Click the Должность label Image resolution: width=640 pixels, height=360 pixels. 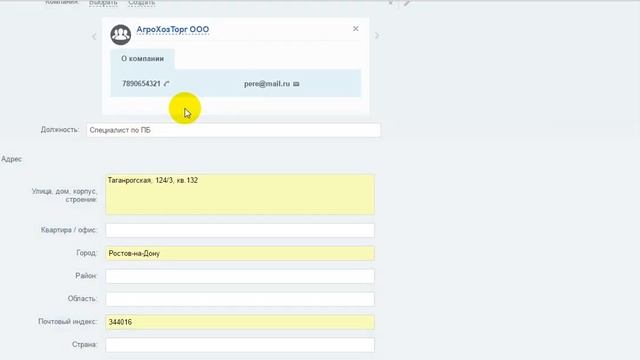60,130
